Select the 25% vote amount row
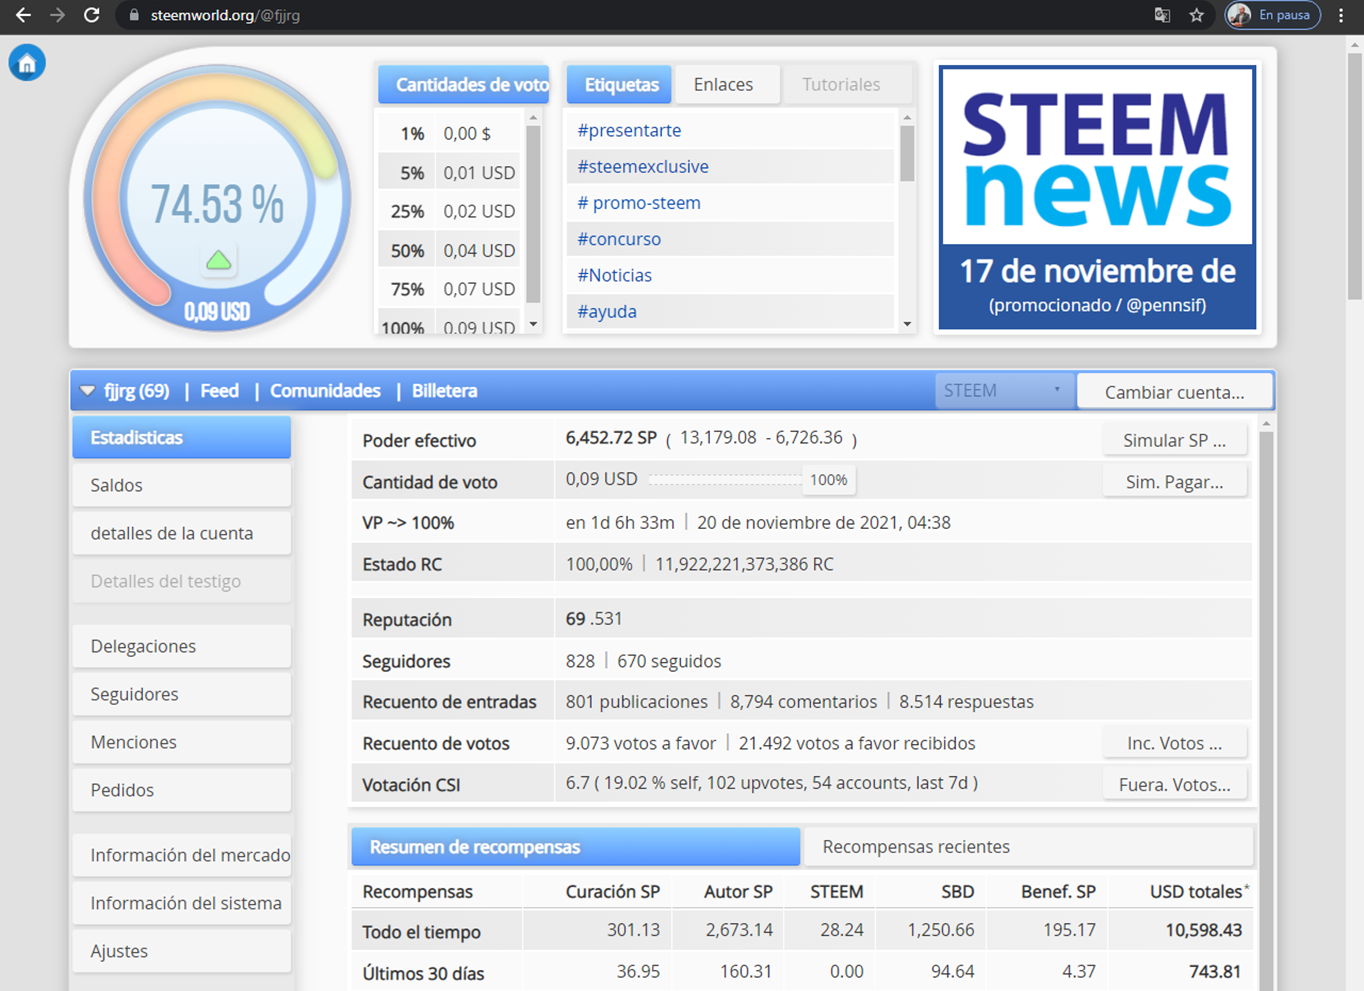Viewport: 1364px width, 991px height. pos(450,211)
